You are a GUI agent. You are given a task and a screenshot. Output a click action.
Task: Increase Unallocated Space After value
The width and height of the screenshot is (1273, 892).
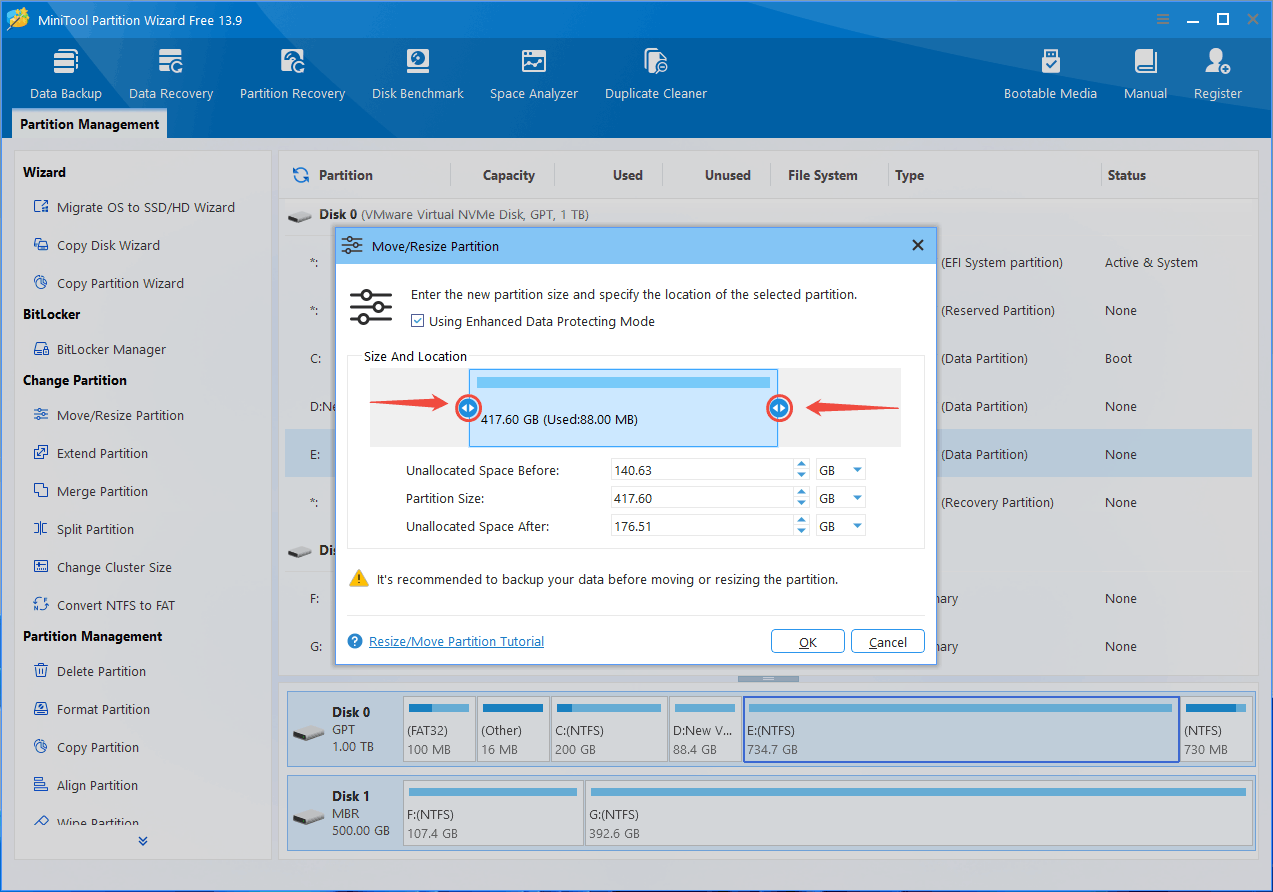[801, 521]
